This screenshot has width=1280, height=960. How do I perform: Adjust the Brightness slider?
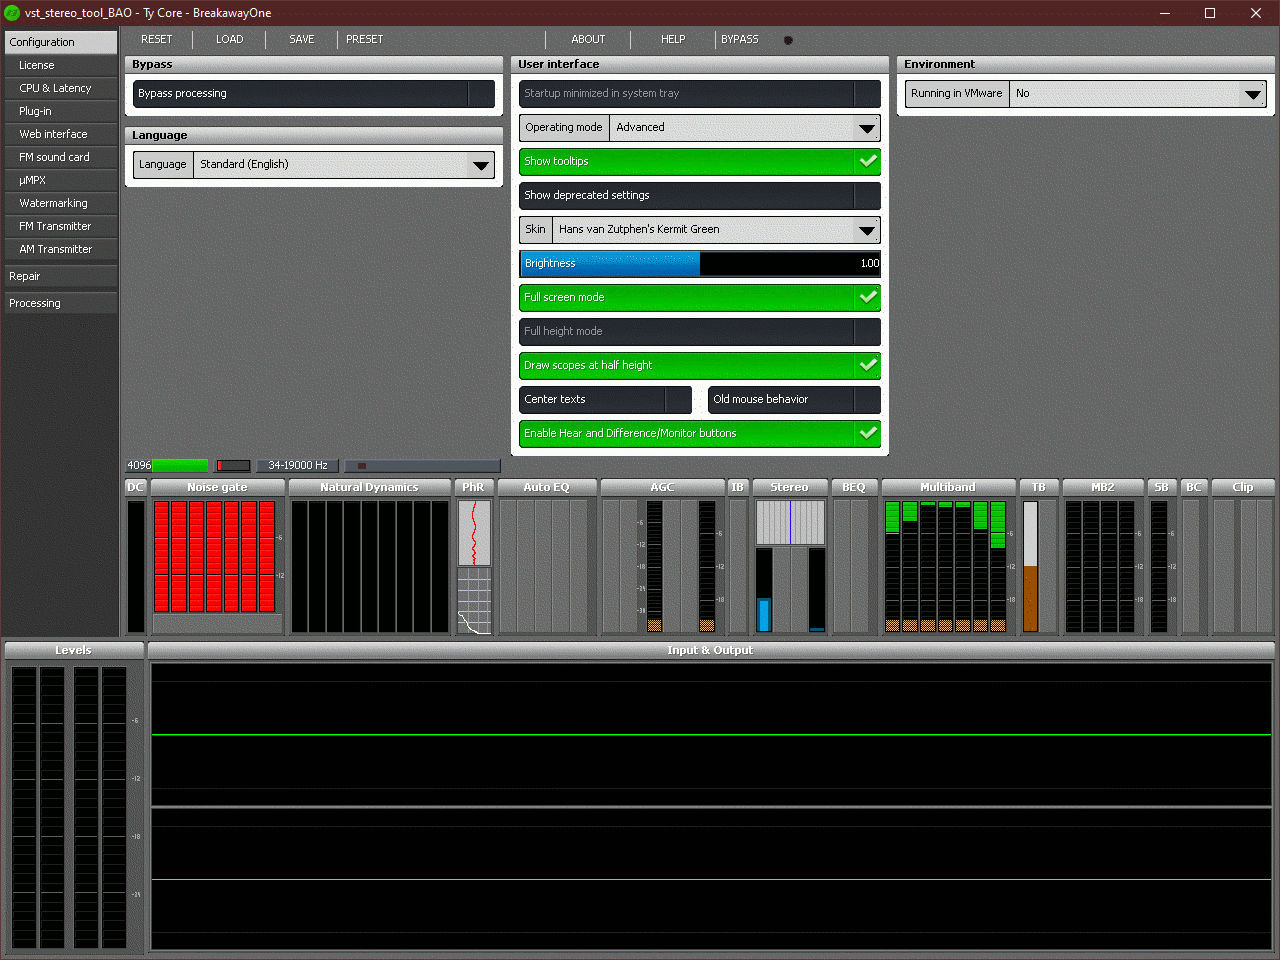[700, 264]
